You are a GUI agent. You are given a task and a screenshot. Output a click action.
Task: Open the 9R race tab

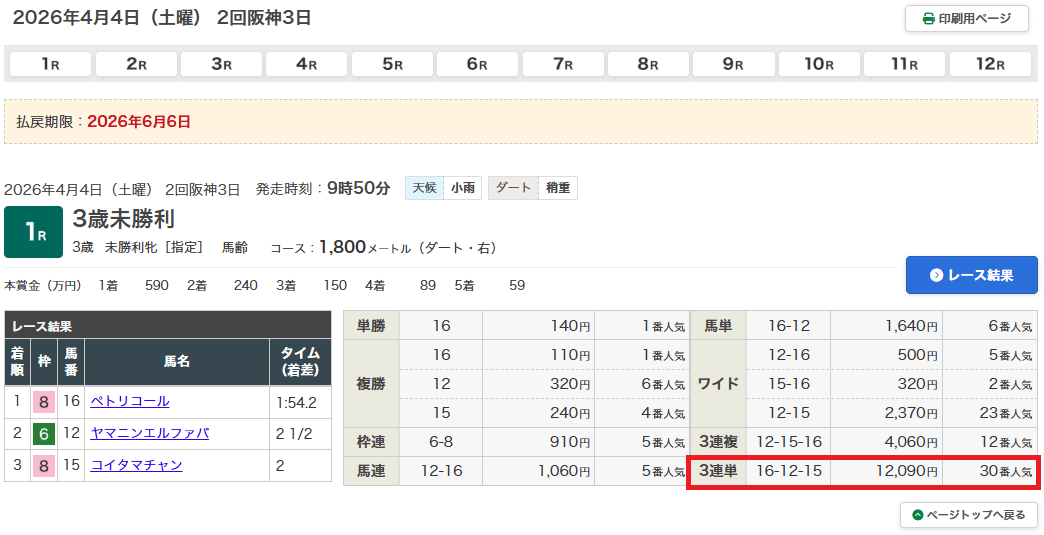[x=734, y=64]
